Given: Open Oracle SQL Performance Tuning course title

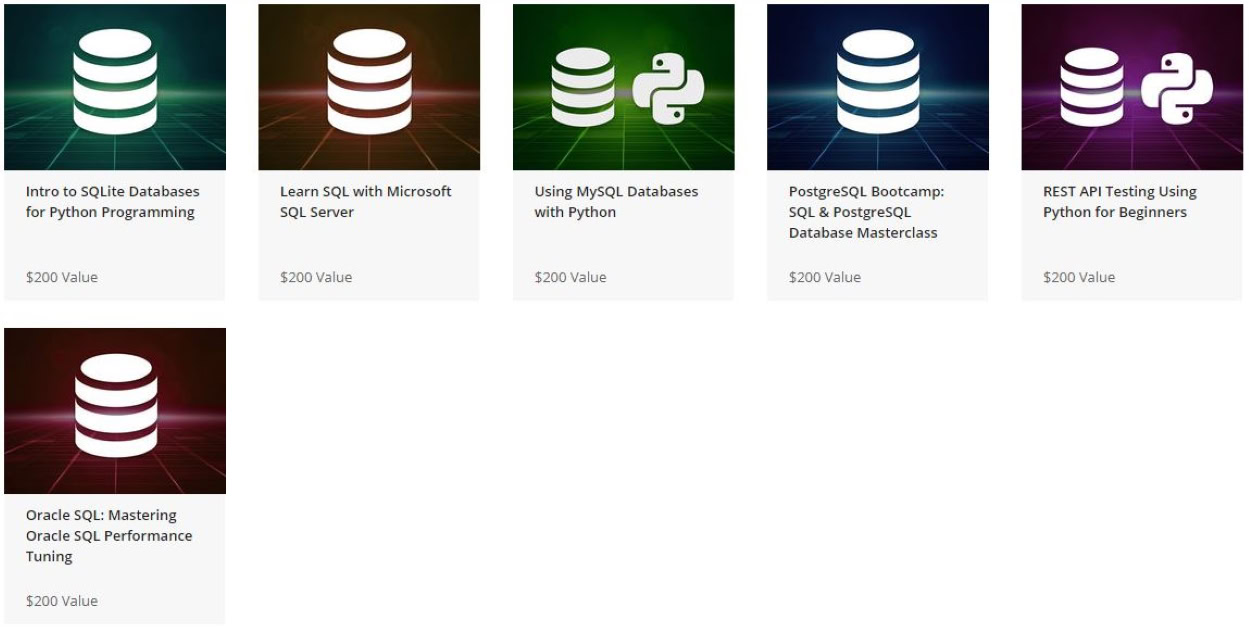Looking at the screenshot, I should point(108,536).
